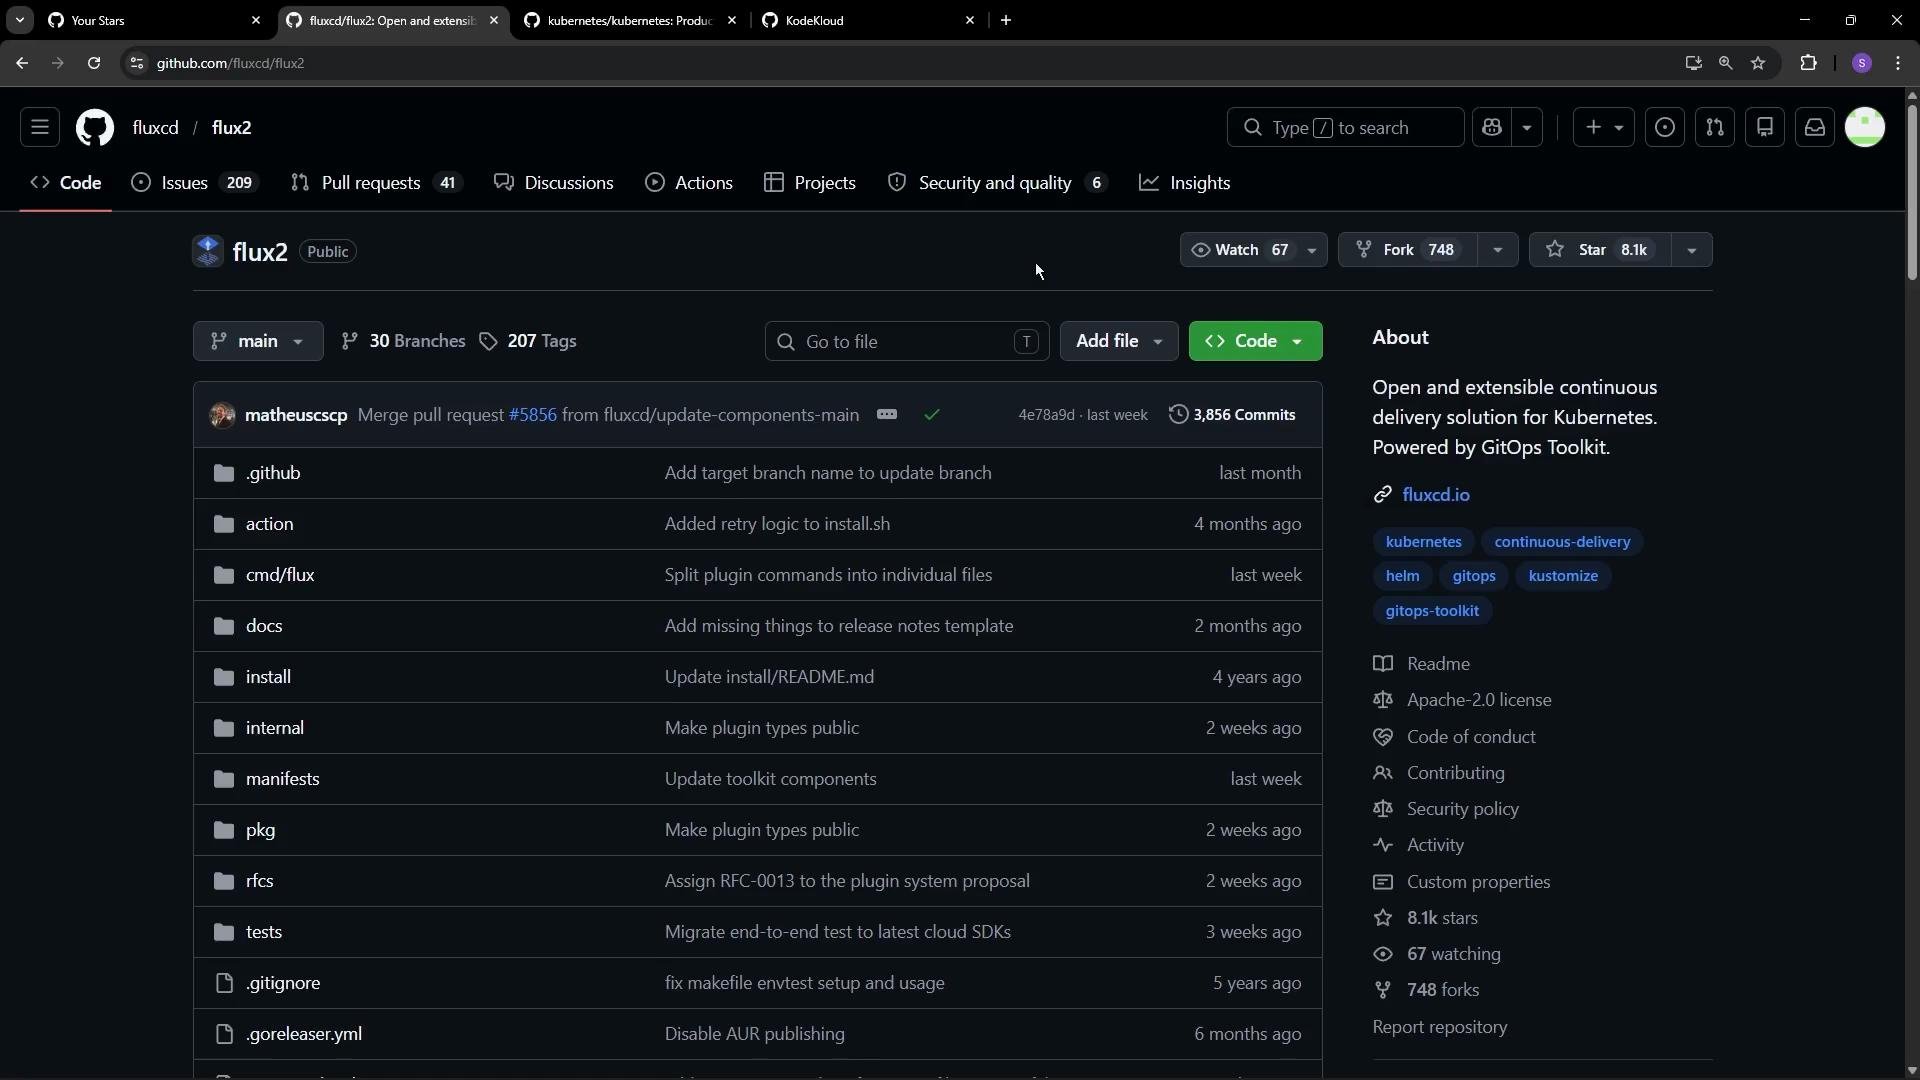Open your issues icon in header
Image resolution: width=1920 pixels, height=1080 pixels.
1665,128
